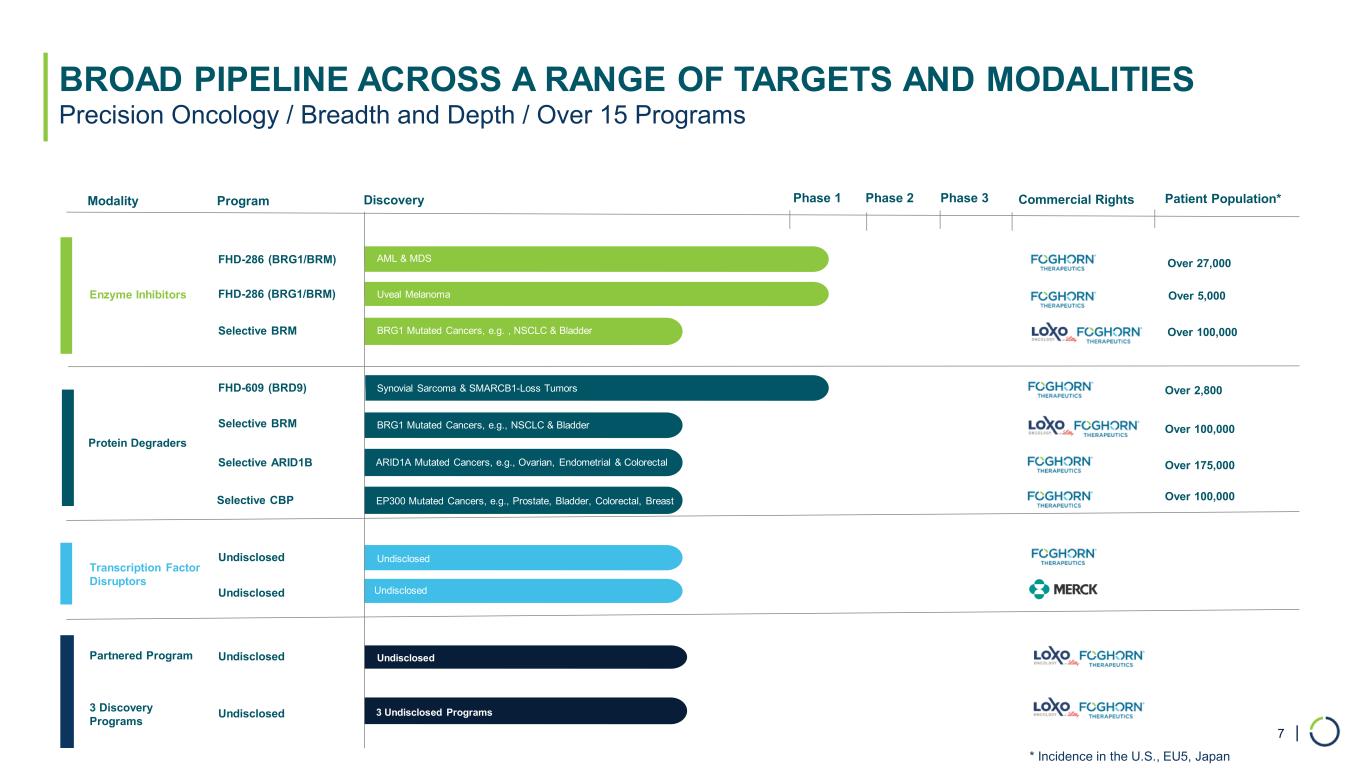Image resolution: width=1365 pixels, height=768 pixels.
Task: Select the ARID1A Mutated Cancers bar
Action: tap(522, 462)
